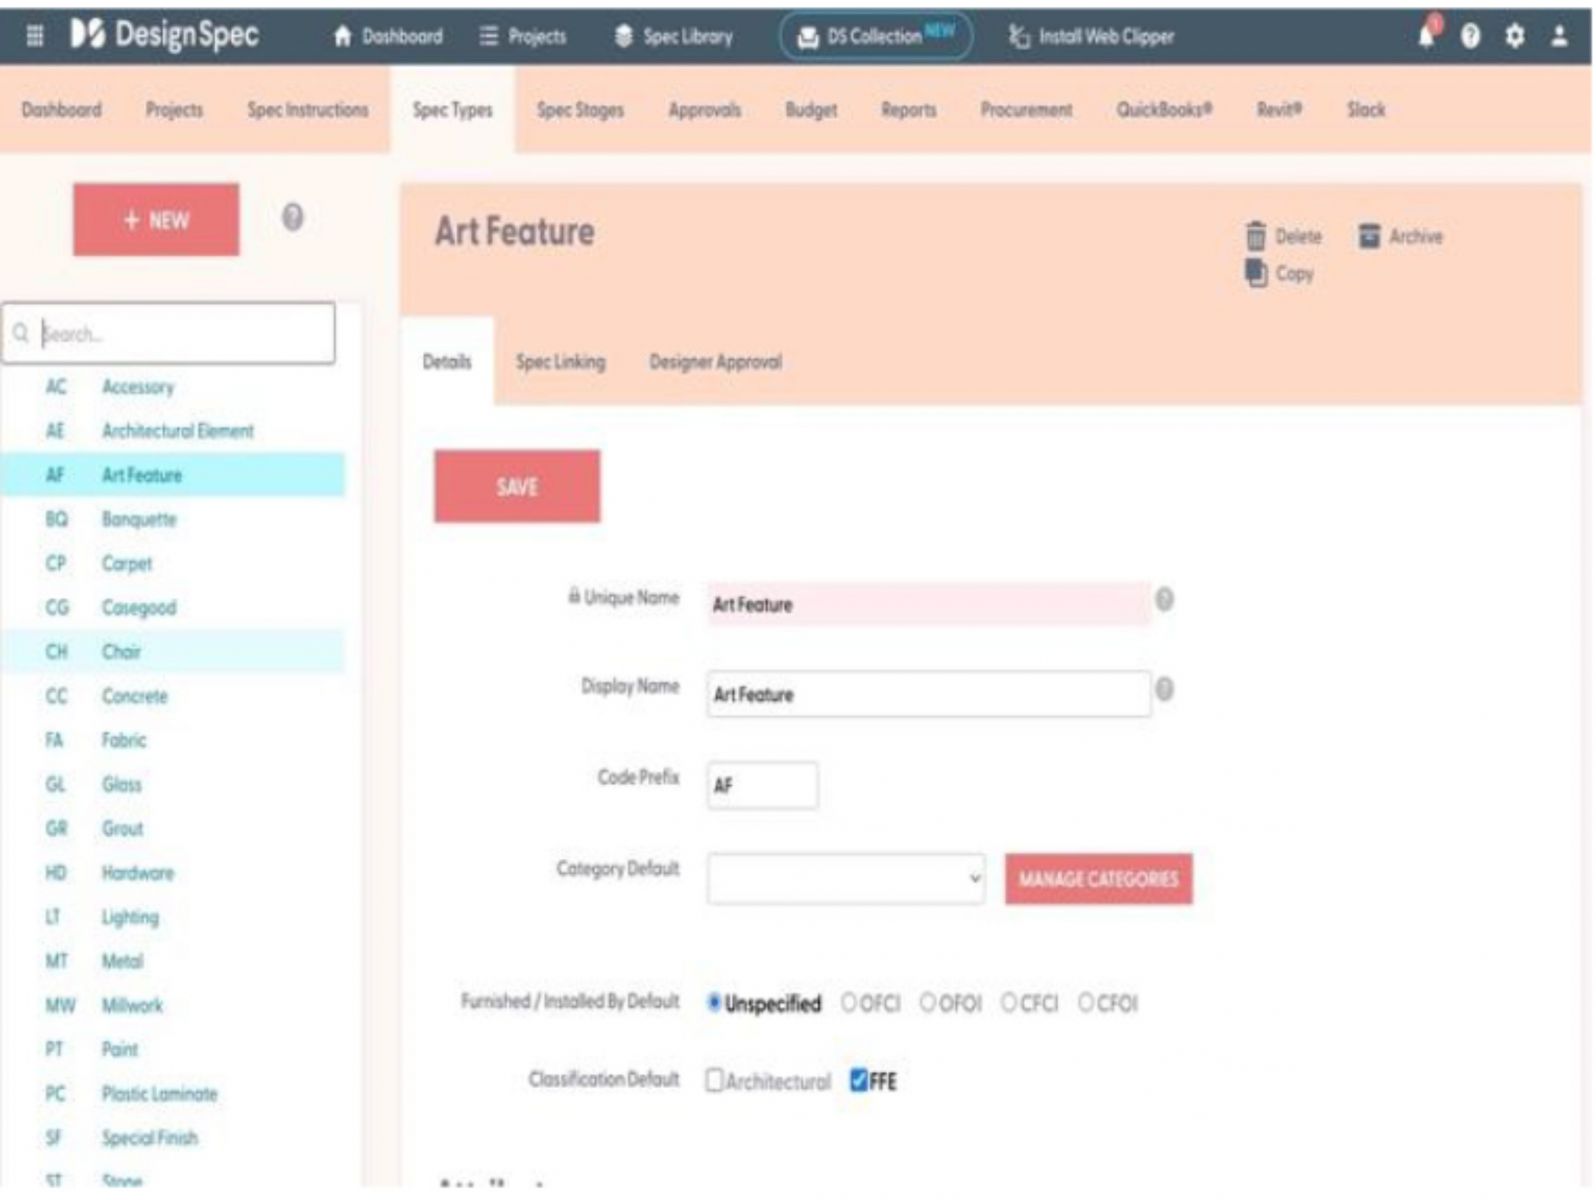Open the apps grid menu icon
1596x1200 pixels.
click(x=34, y=36)
